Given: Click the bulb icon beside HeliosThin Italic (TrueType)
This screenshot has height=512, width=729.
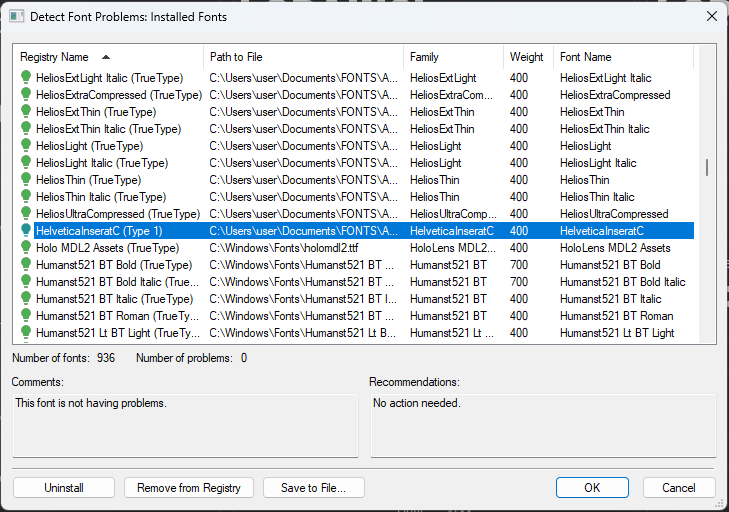Looking at the screenshot, I should pyautogui.click(x=26, y=196).
